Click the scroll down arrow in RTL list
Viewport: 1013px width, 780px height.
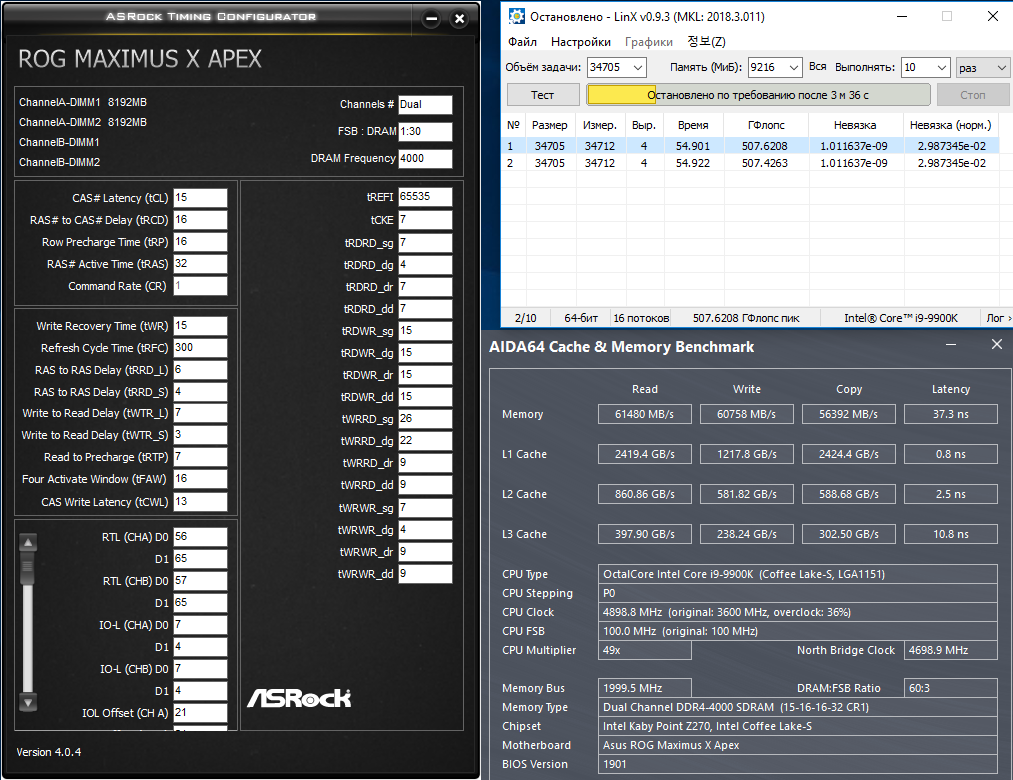[x=28, y=702]
